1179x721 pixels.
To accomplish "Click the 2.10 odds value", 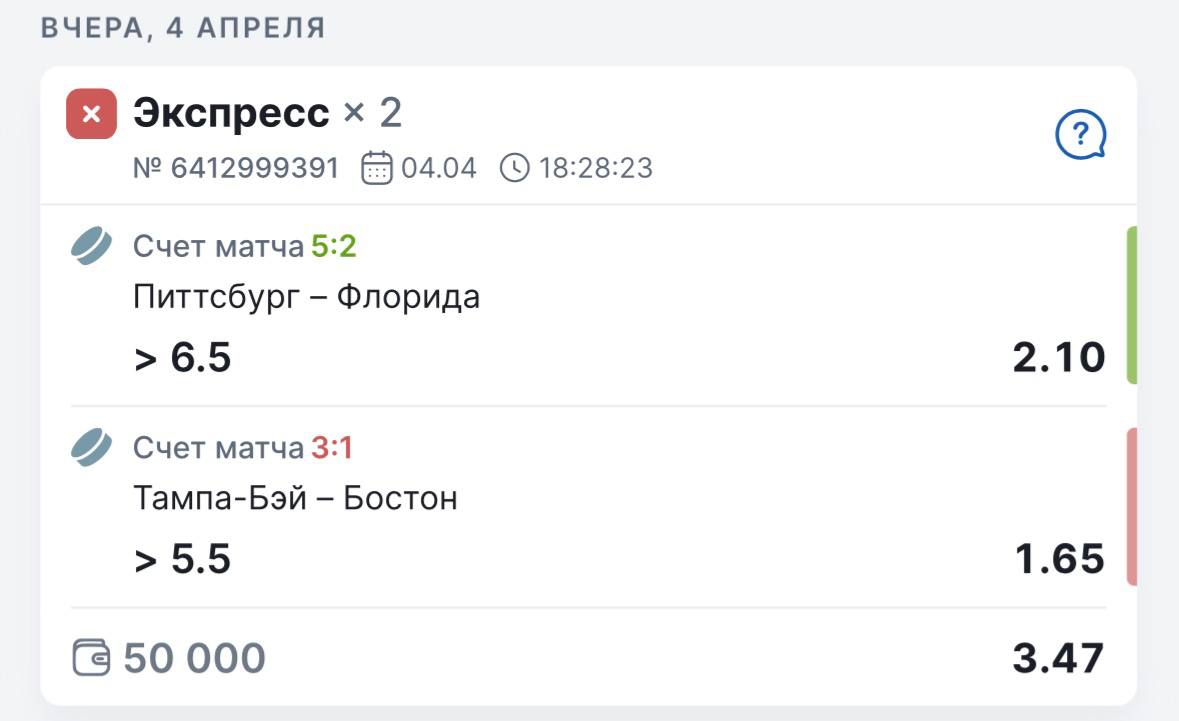I will click(x=1058, y=357).
